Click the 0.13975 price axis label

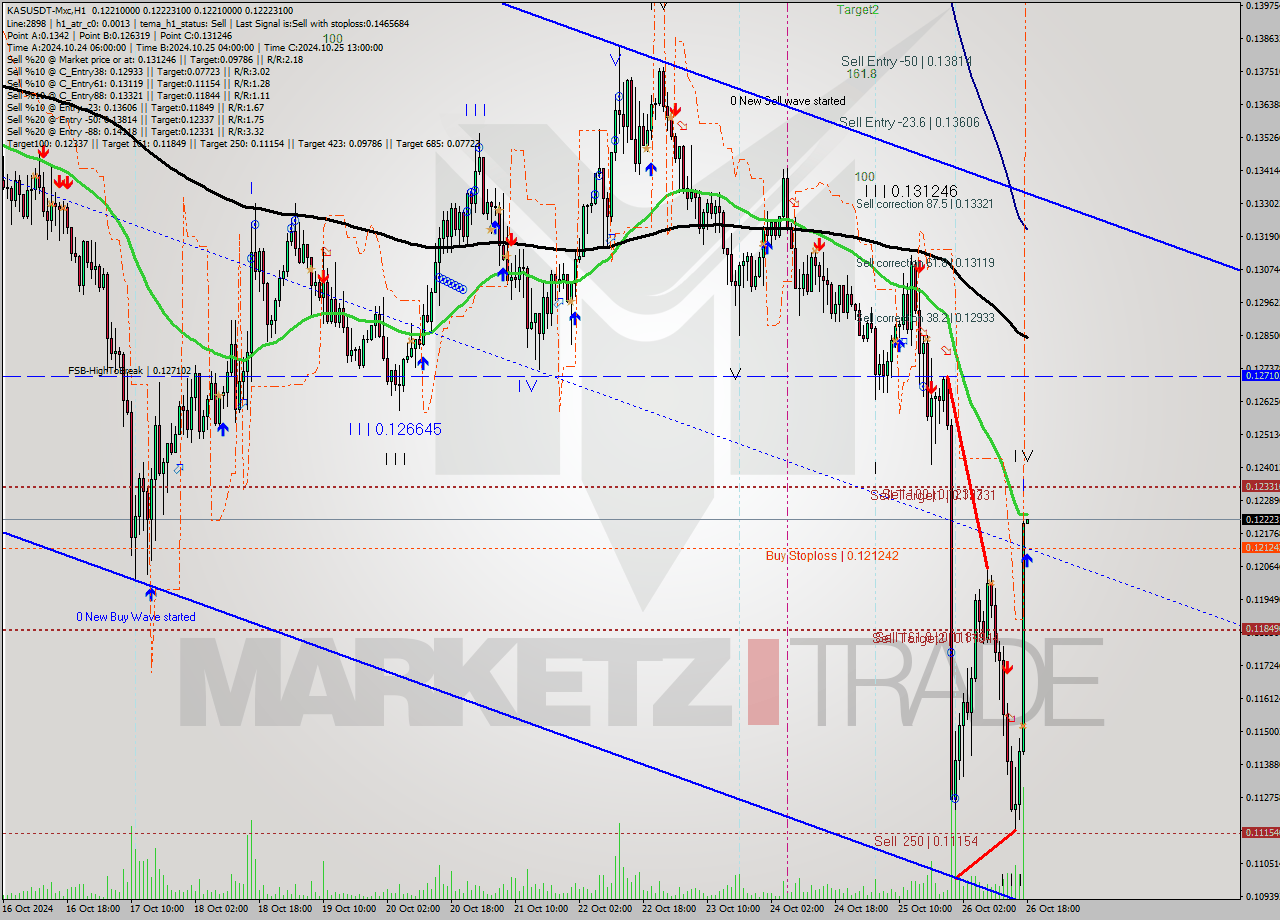[x=1261, y=6]
